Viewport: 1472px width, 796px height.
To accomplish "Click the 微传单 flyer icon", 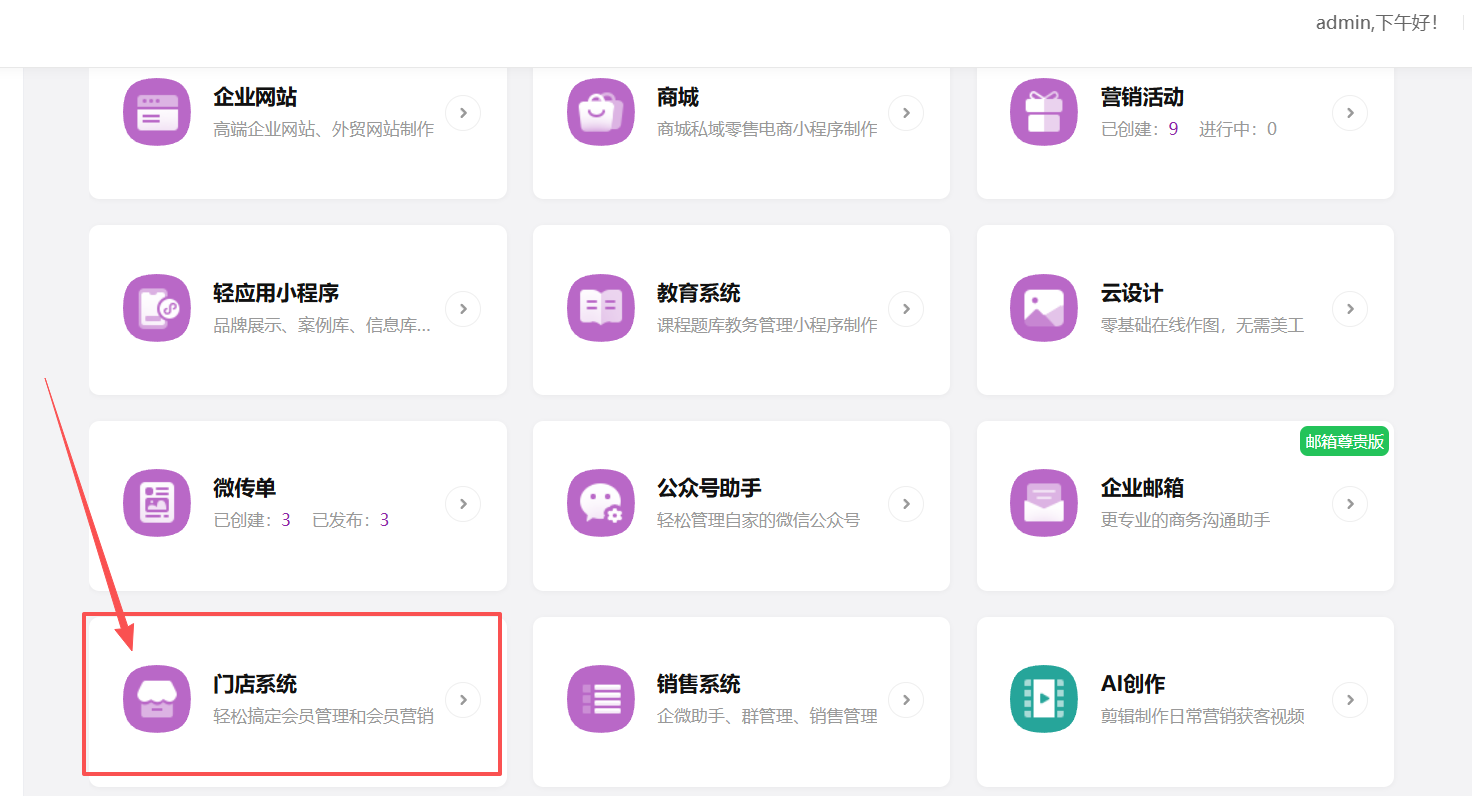I will (157, 503).
